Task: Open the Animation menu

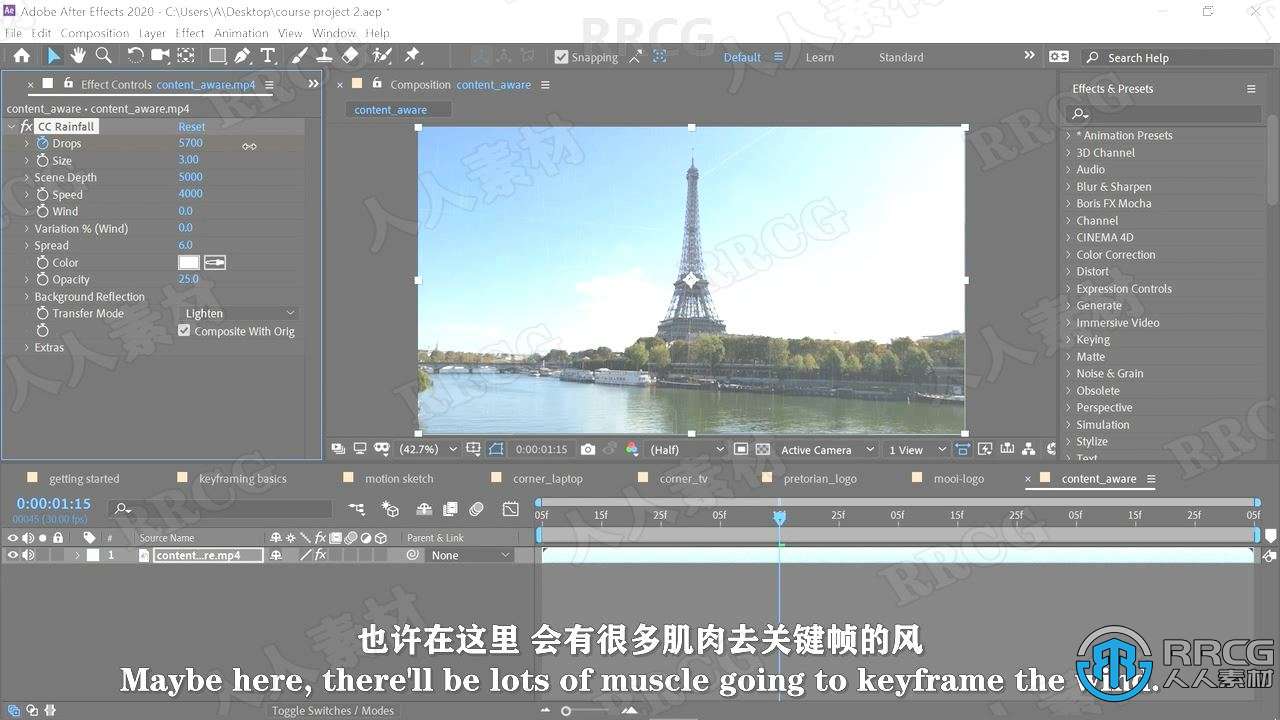Action: click(x=241, y=33)
